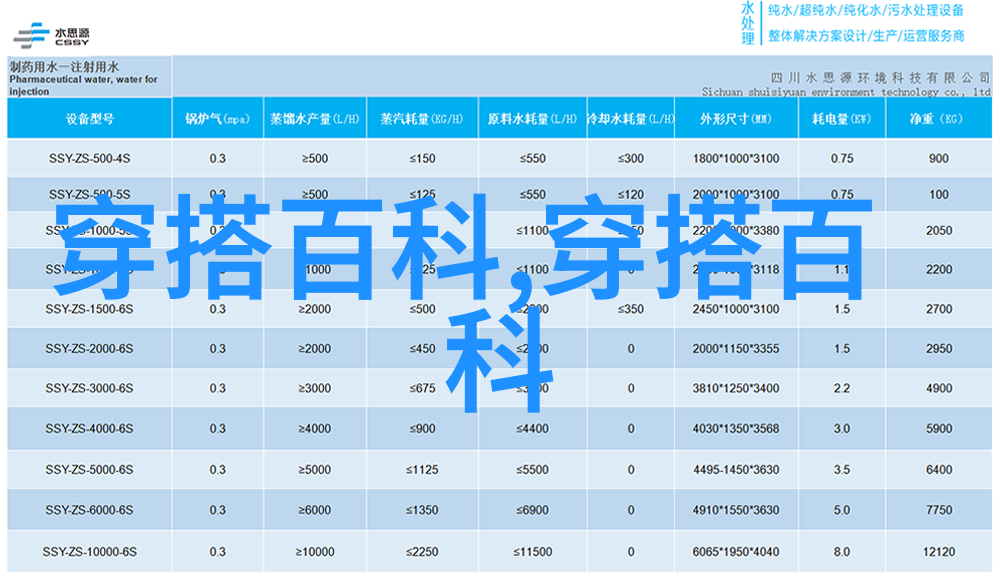The width and height of the screenshot is (1000, 581).
Task: Click dimensions 4495-1450*3630
Action: [736, 469]
